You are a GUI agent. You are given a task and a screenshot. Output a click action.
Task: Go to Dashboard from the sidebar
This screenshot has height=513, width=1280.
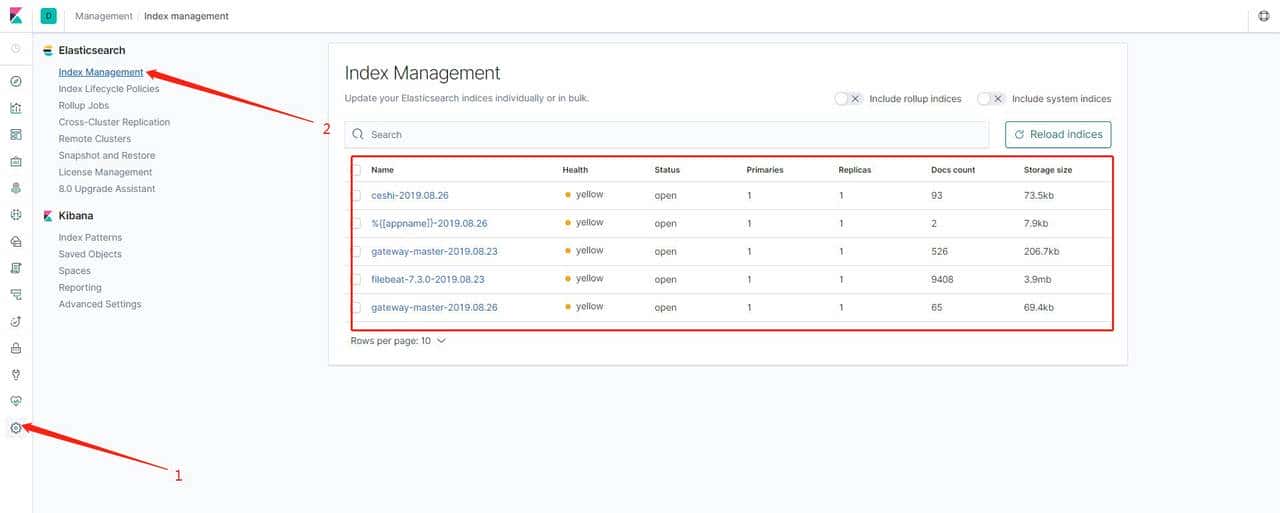pos(15,135)
